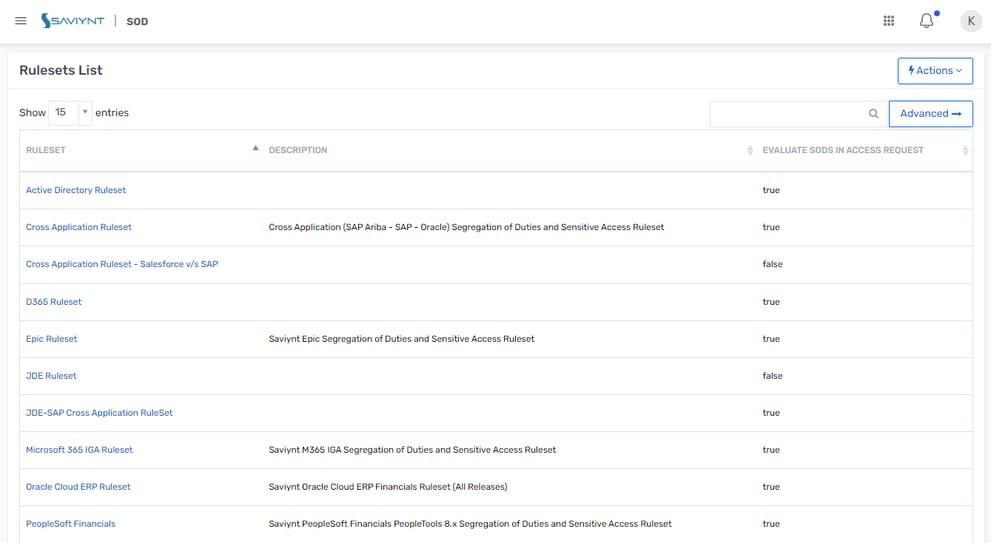Click 'true' in the Active Directory Ruleset row
This screenshot has width=991, height=543.
[x=771, y=190]
